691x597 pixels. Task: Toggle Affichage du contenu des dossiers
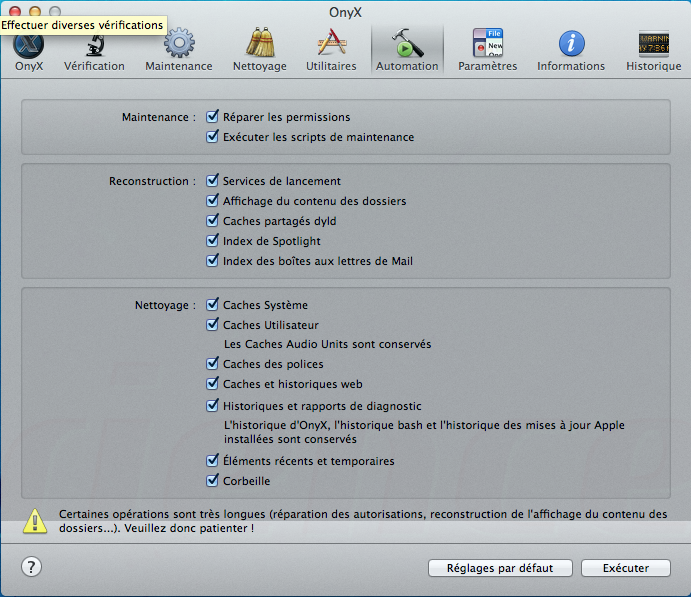pyautogui.click(x=212, y=200)
